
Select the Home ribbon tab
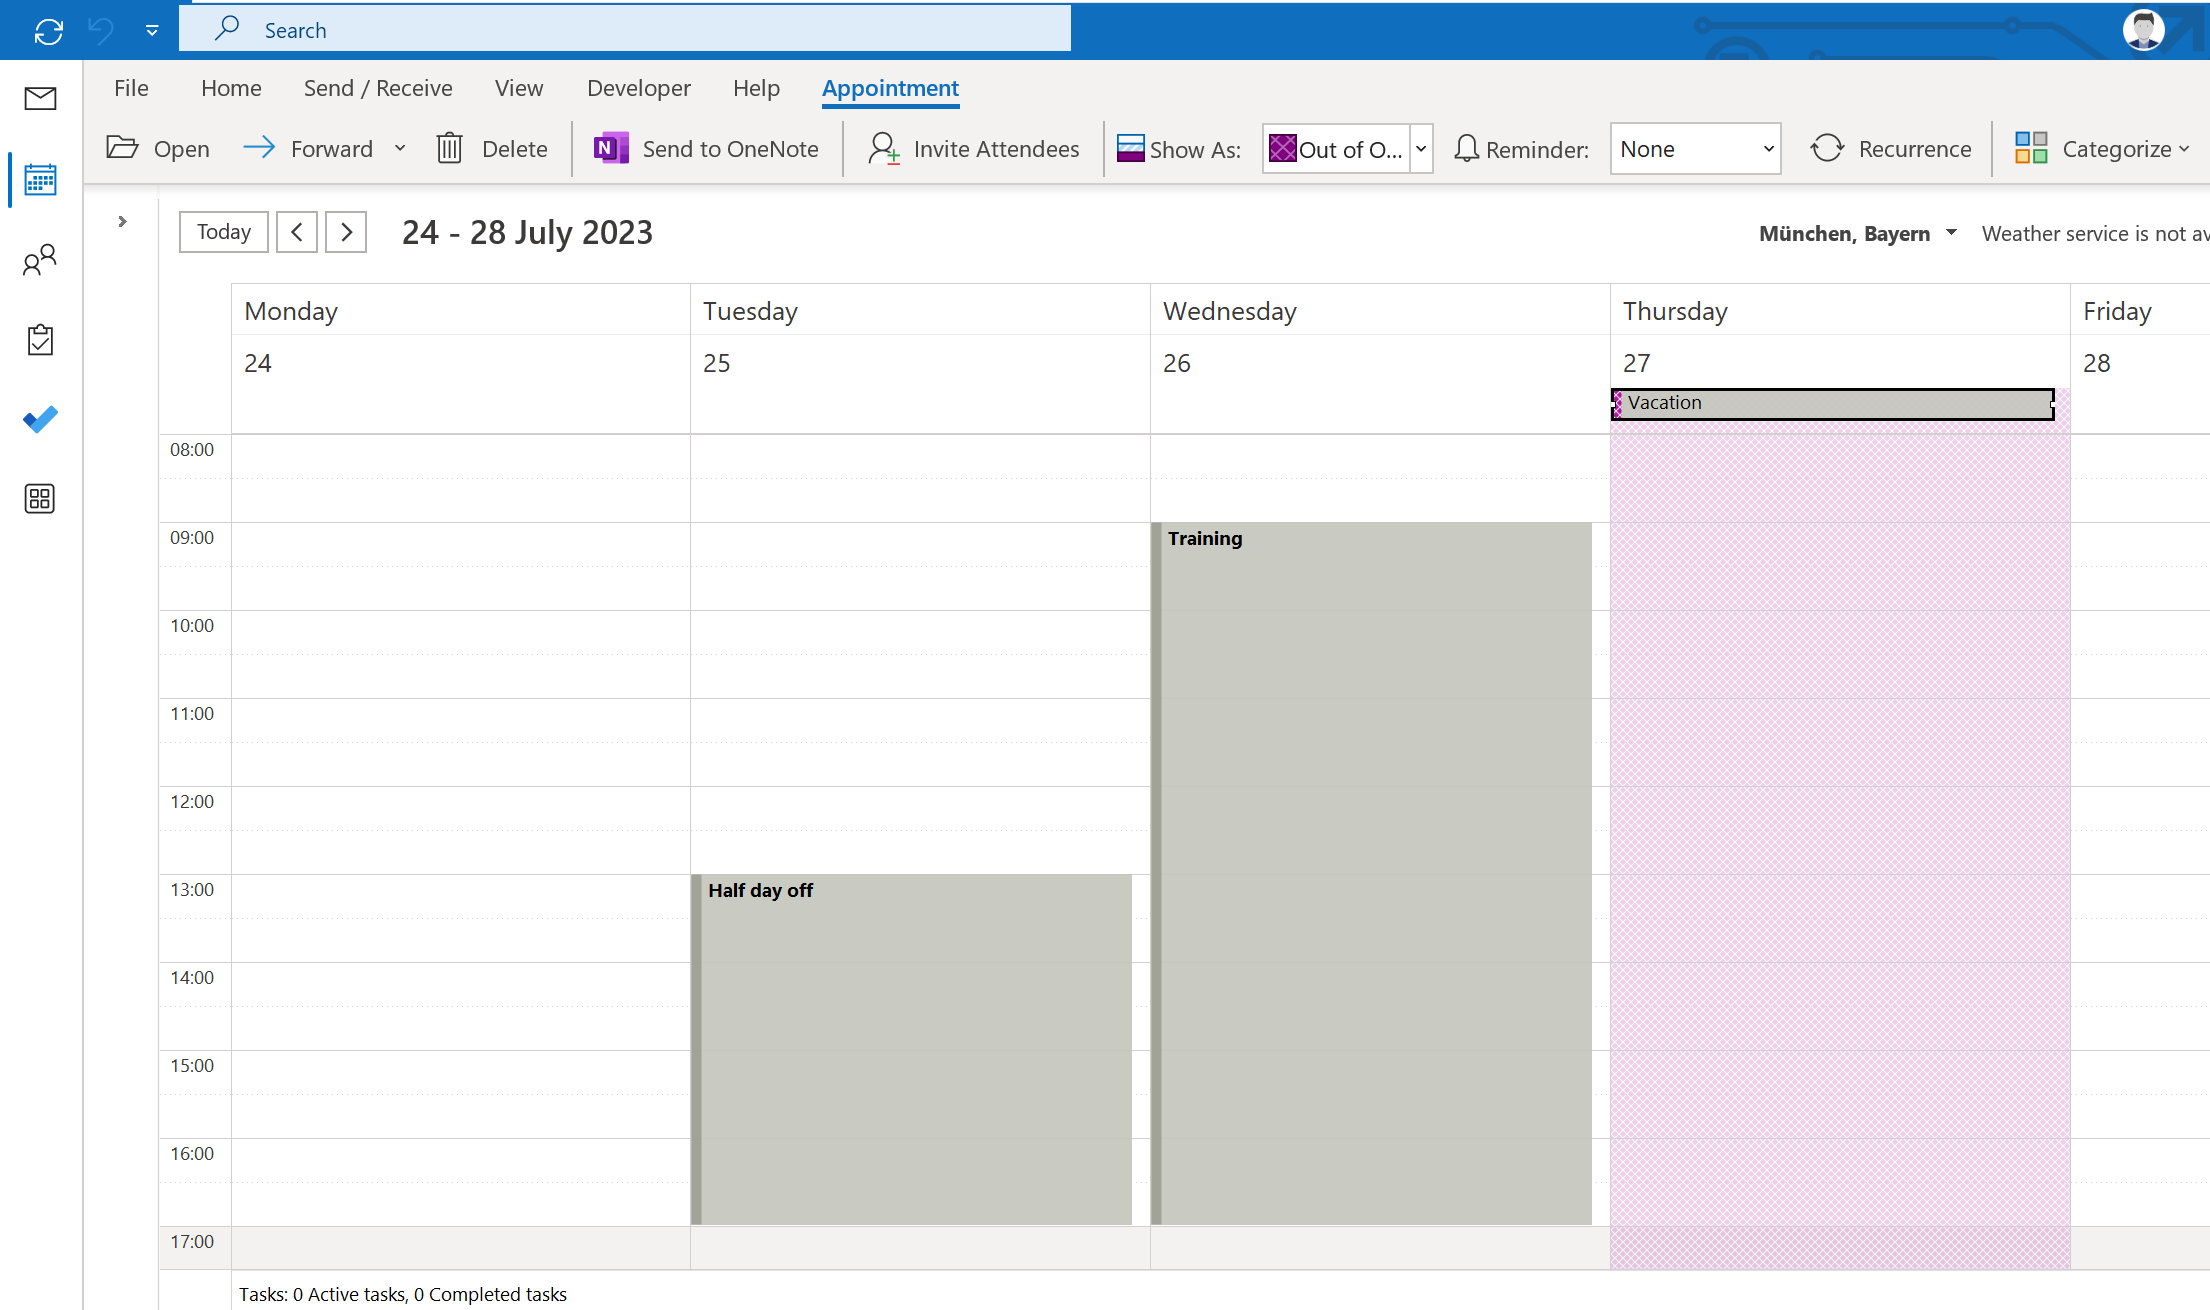coord(231,87)
